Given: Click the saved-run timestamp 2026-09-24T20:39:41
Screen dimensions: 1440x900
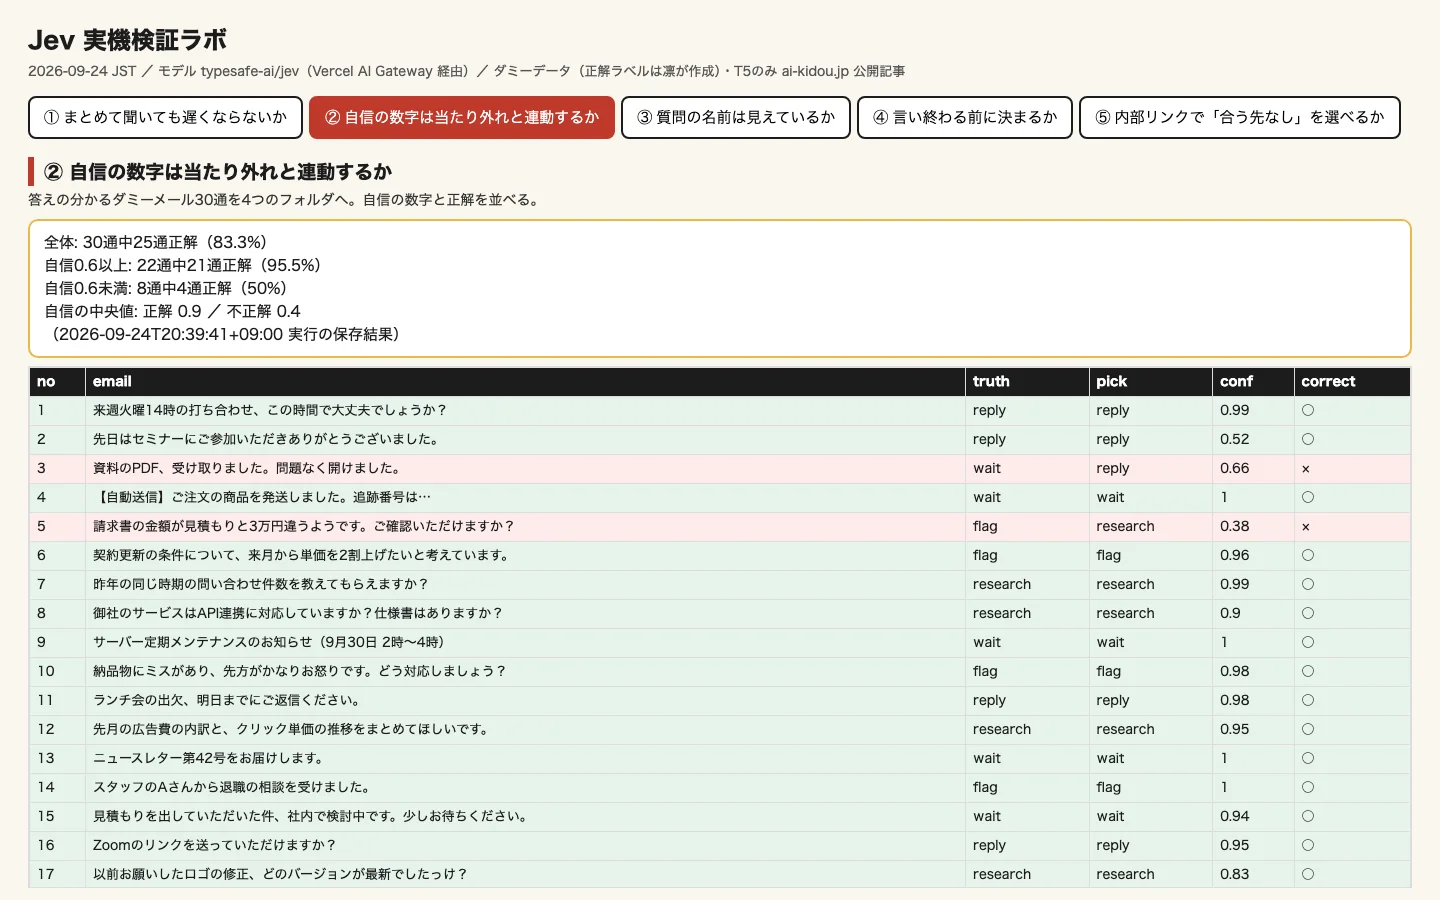Looking at the screenshot, I should point(225,334).
